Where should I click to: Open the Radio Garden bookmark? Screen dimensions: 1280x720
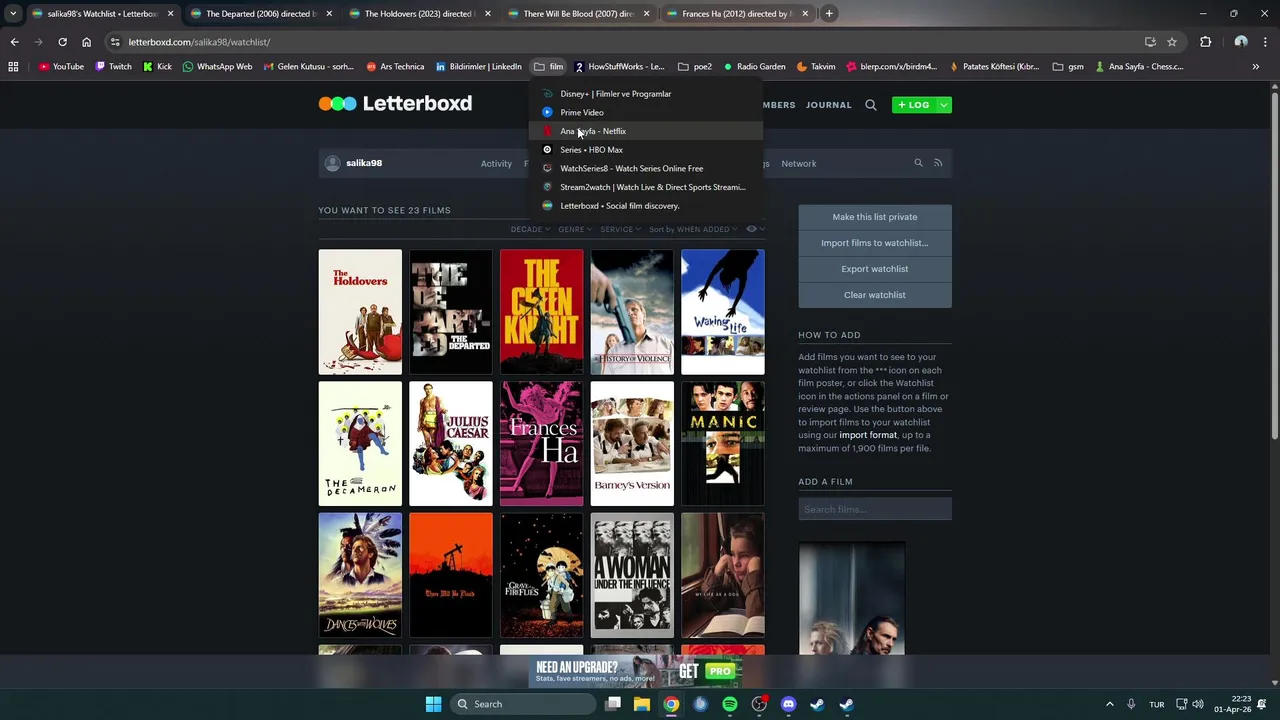(754, 67)
